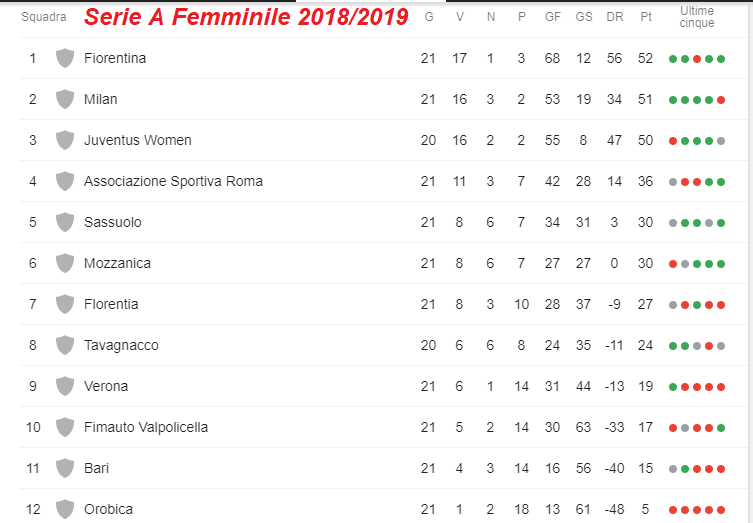The width and height of the screenshot is (753, 523).
Task: Click the Ultime cinque column header
Action: pyautogui.click(x=697, y=16)
